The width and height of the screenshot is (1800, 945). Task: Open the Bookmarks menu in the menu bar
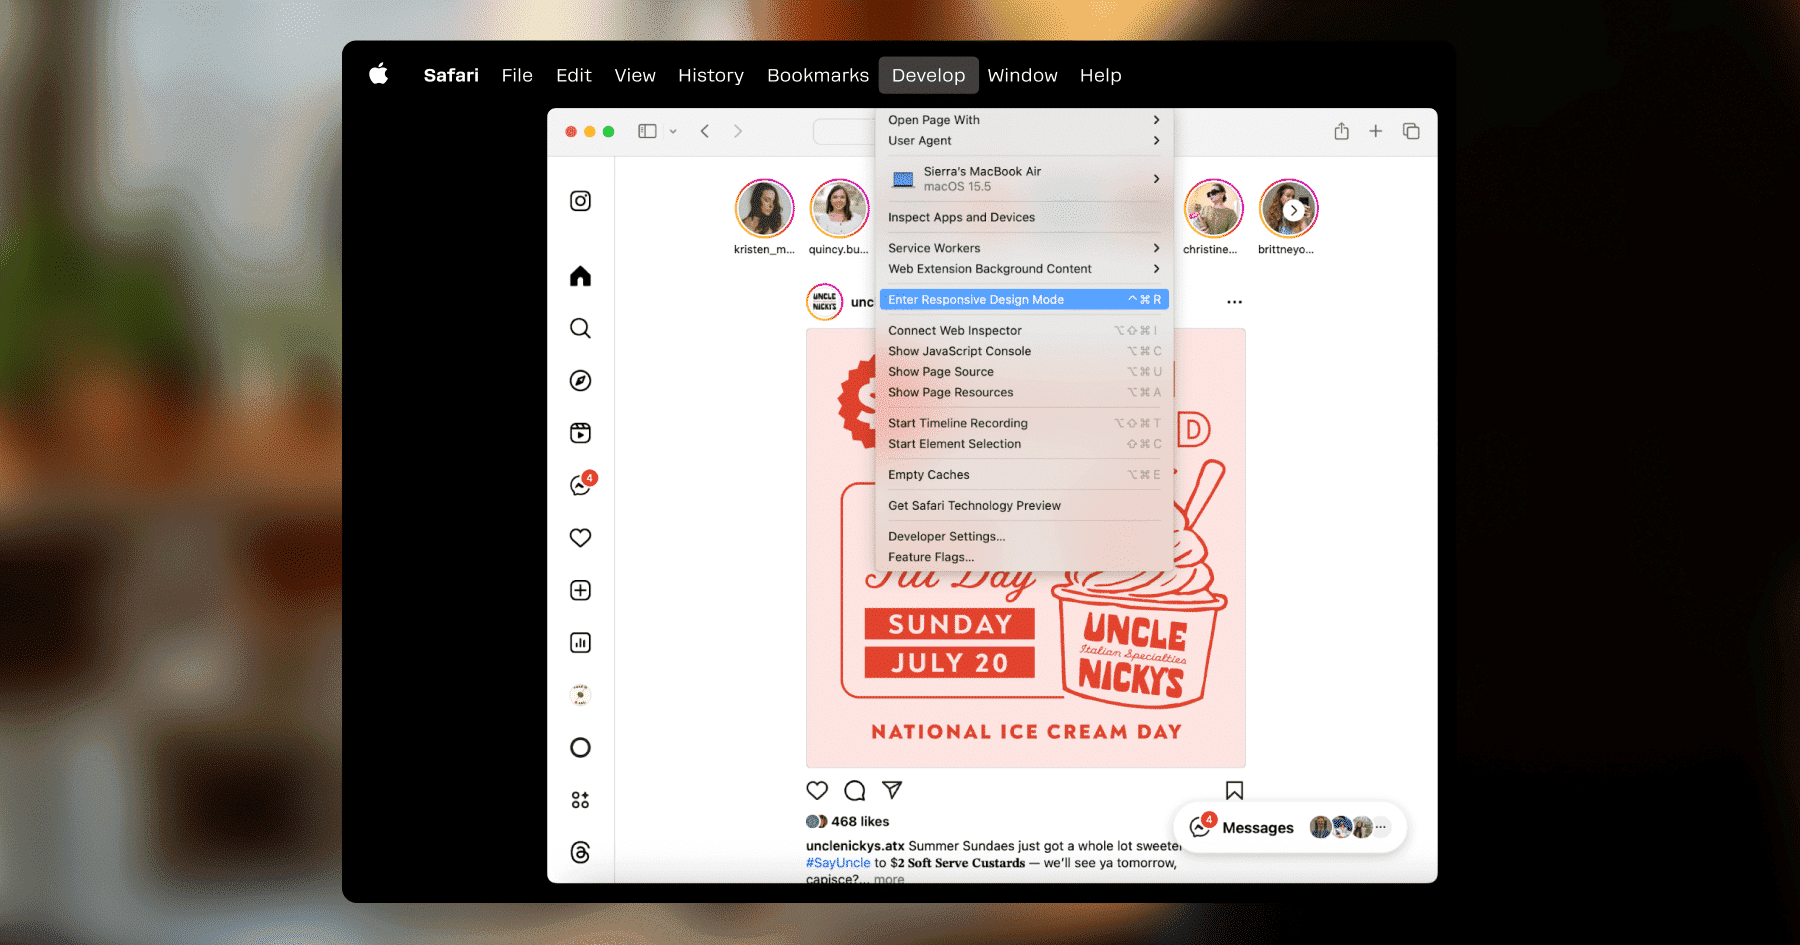coord(818,75)
